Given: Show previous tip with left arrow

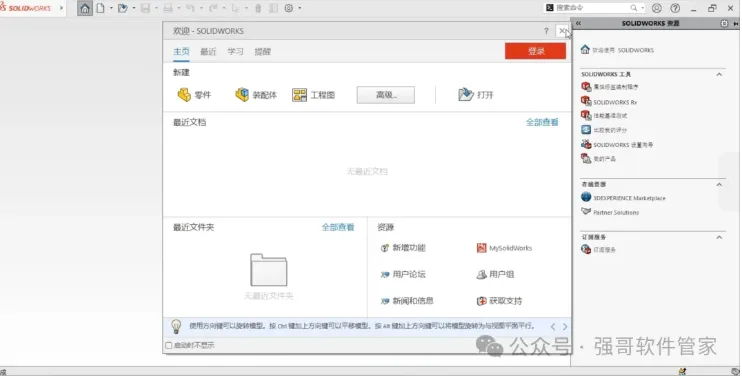Looking at the screenshot, I should 553,326.
